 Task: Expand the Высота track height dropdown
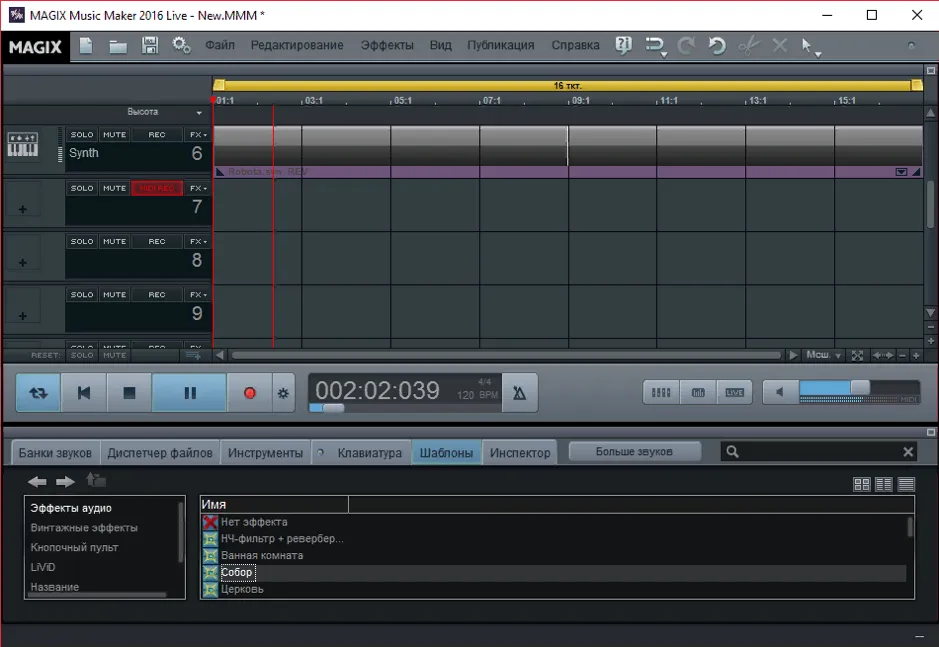click(x=164, y=112)
